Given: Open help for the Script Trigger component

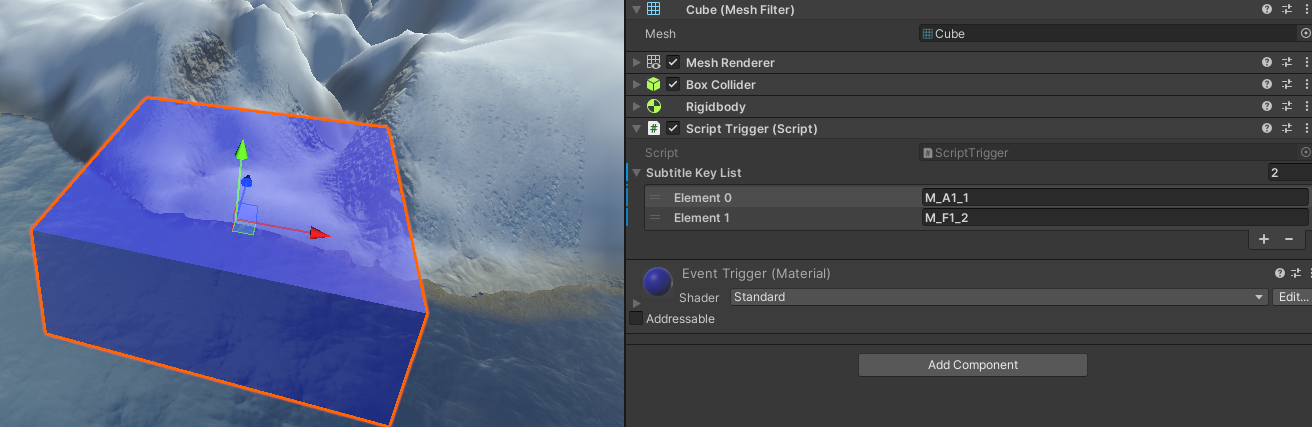Looking at the screenshot, I should click(1267, 128).
